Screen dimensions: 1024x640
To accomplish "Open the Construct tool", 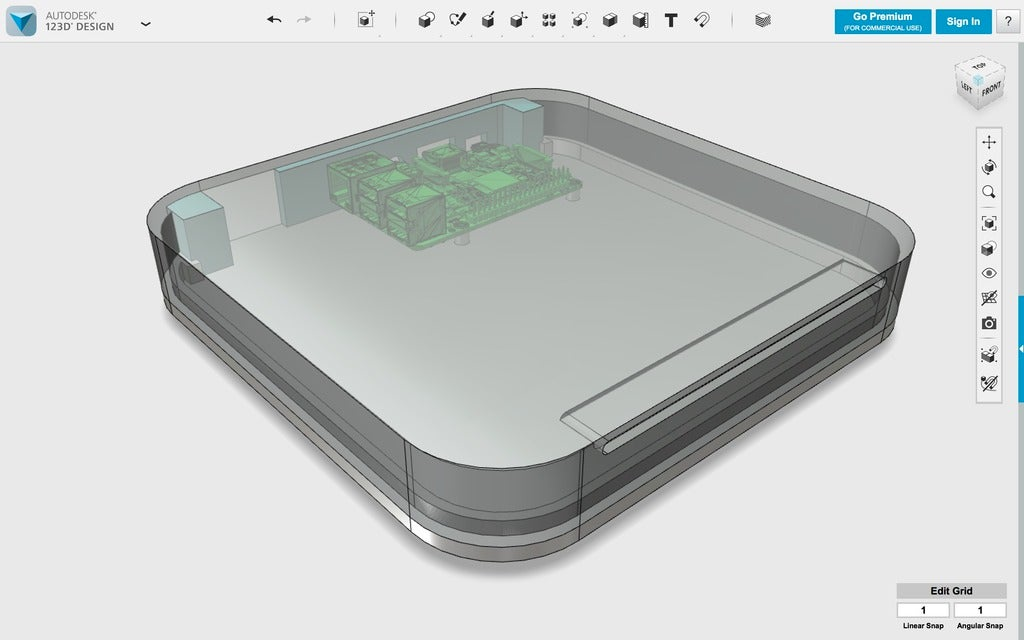I will [x=488, y=20].
